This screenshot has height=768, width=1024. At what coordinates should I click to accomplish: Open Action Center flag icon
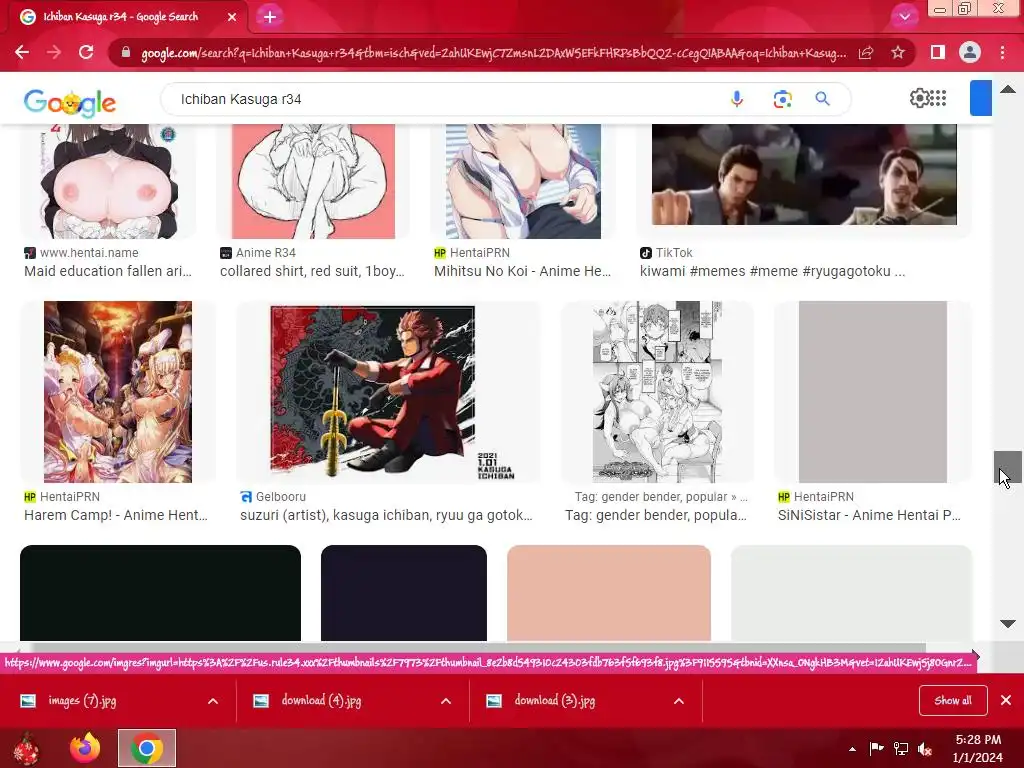click(876, 748)
